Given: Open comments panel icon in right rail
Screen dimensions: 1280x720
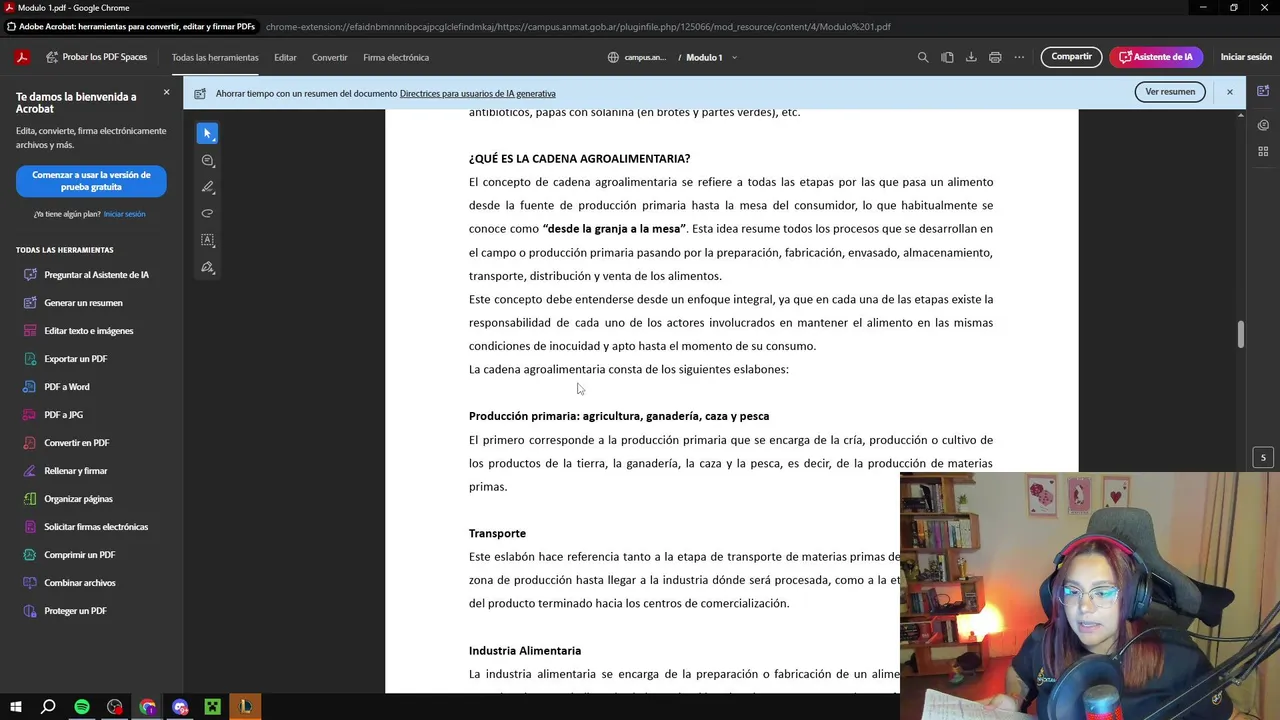Looking at the screenshot, I should pyautogui.click(x=1263, y=125).
